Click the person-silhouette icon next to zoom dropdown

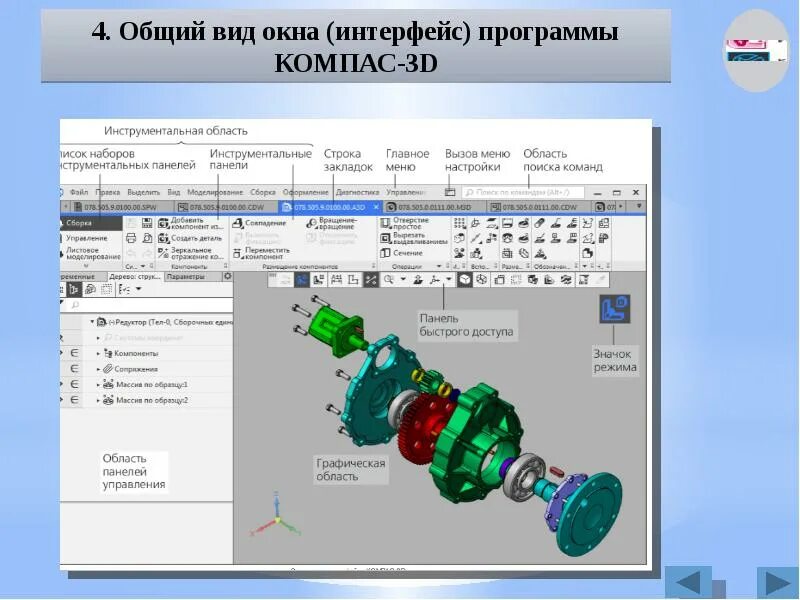(x=418, y=280)
